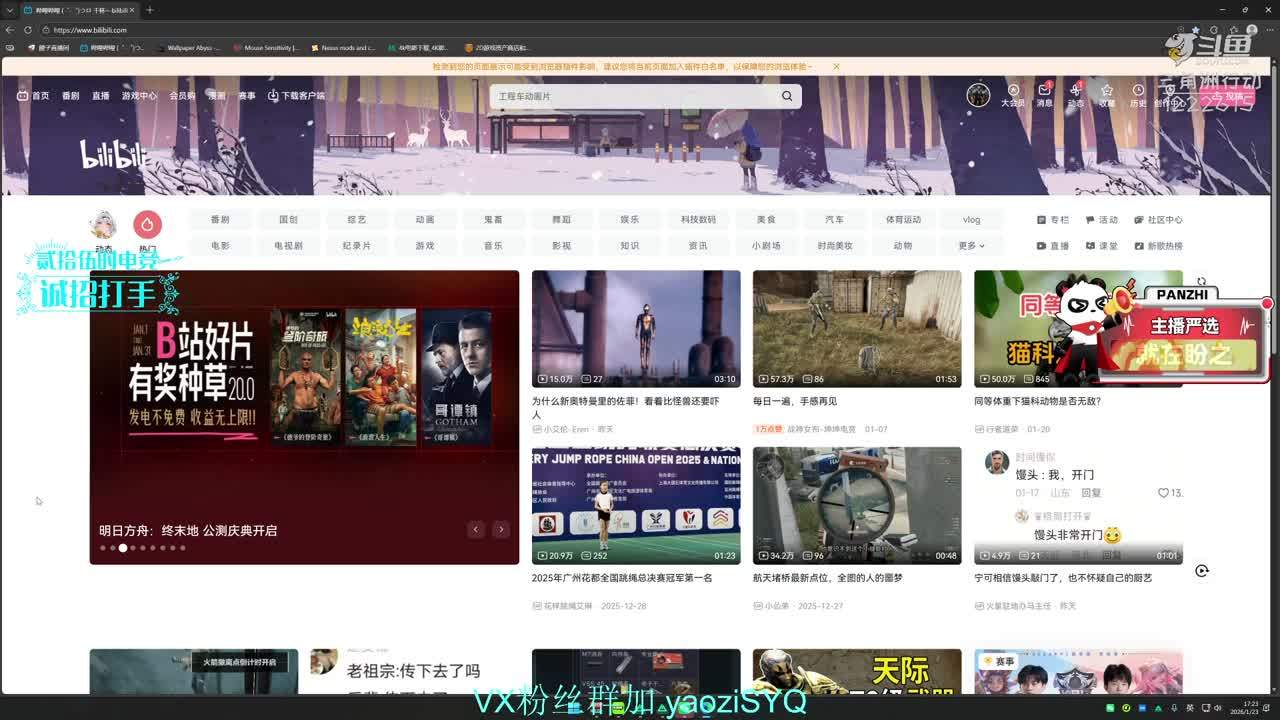This screenshot has height=720, width=1280.
Task: Expand the 更多 category dropdown
Action: coord(971,245)
